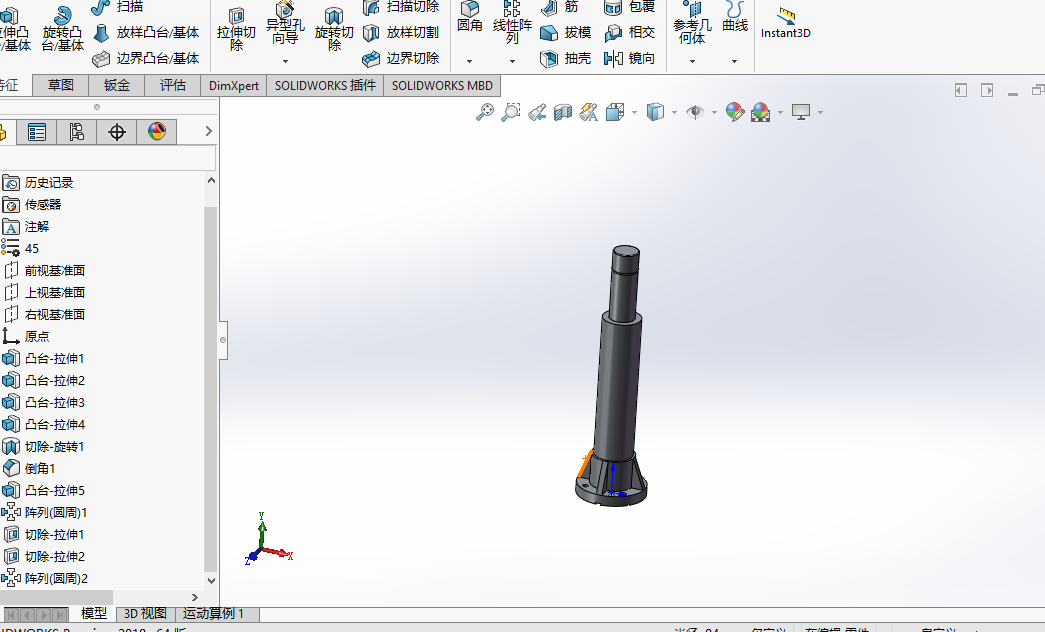Screen dimensions: 1045x632
Task: Click Apply Scene icon
Action: pyautogui.click(x=760, y=112)
